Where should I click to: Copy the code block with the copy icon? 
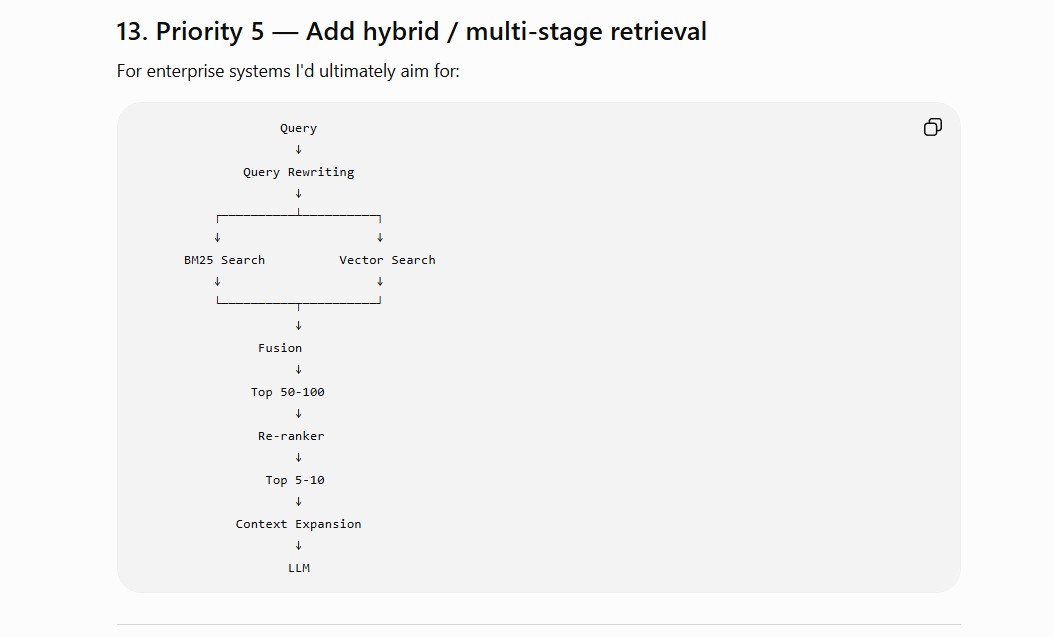(932, 127)
